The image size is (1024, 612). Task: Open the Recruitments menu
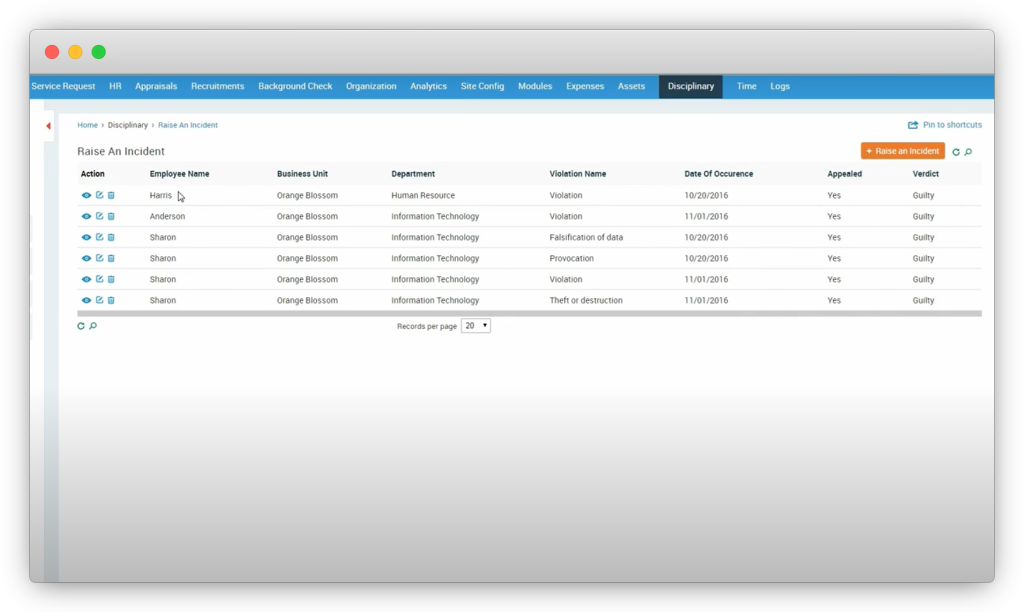click(x=217, y=87)
